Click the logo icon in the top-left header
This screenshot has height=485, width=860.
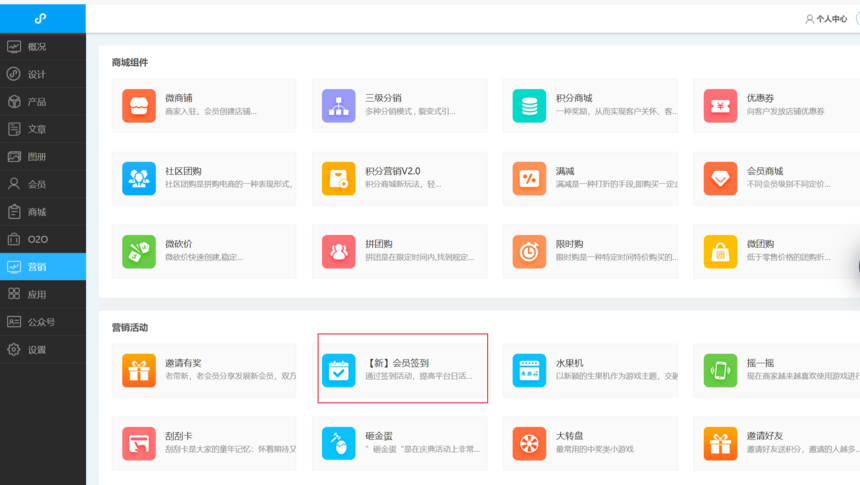click(x=41, y=19)
